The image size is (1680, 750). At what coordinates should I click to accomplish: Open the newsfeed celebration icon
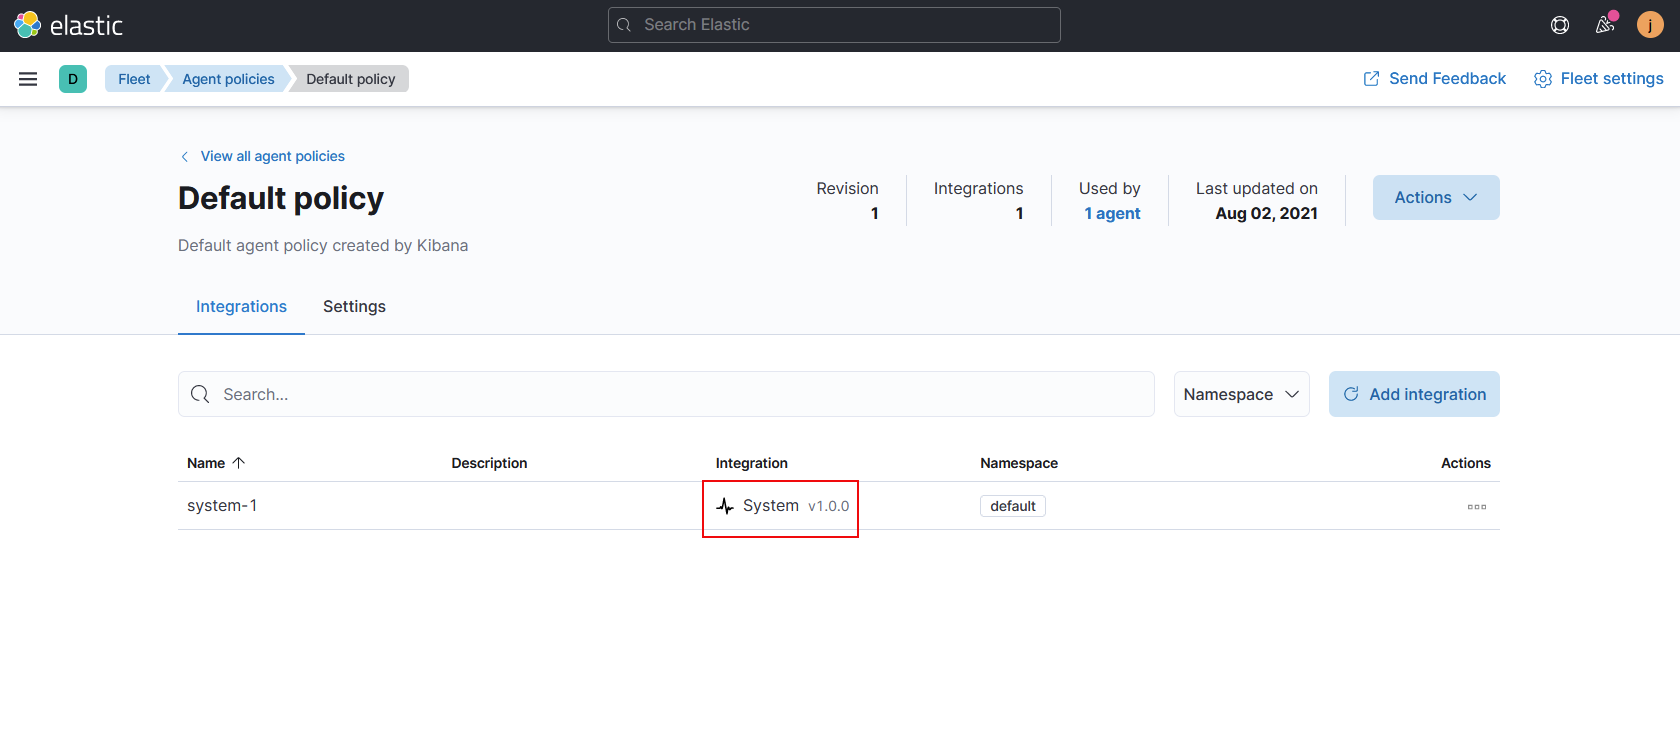(x=1605, y=25)
